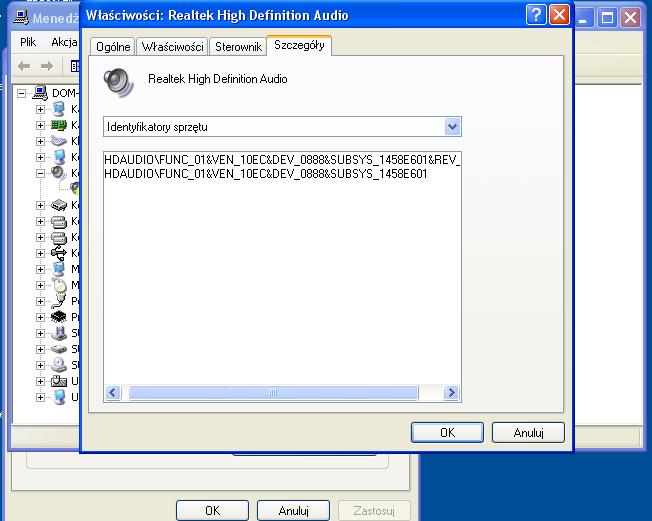Click the horizontal scrollbar thumb
652x521 pixels.
click(273, 393)
